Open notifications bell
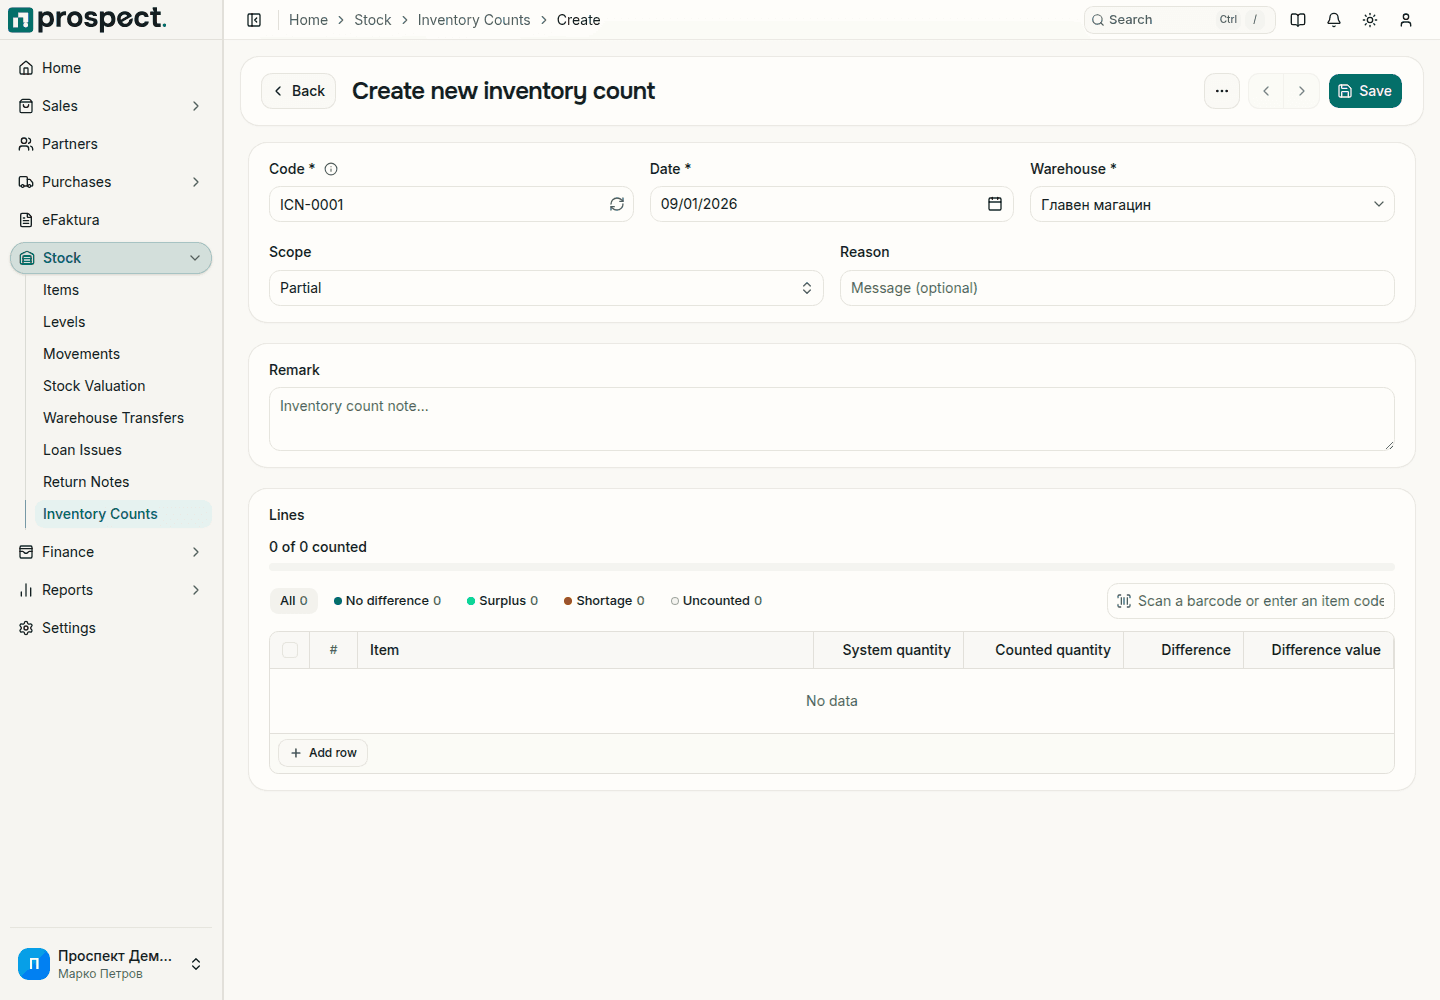Screen dimensions: 1440x1000 point(1334,20)
